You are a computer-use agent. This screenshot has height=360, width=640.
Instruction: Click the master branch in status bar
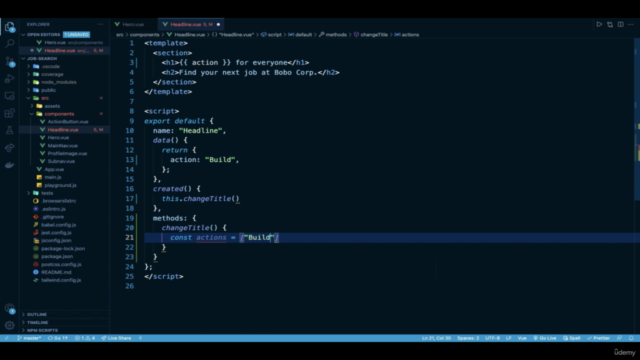point(29,338)
